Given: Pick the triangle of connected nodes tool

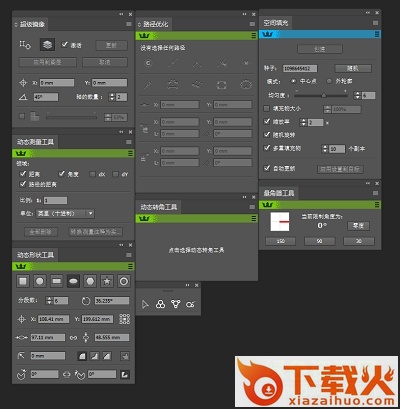Looking at the screenshot, I should pos(176,304).
